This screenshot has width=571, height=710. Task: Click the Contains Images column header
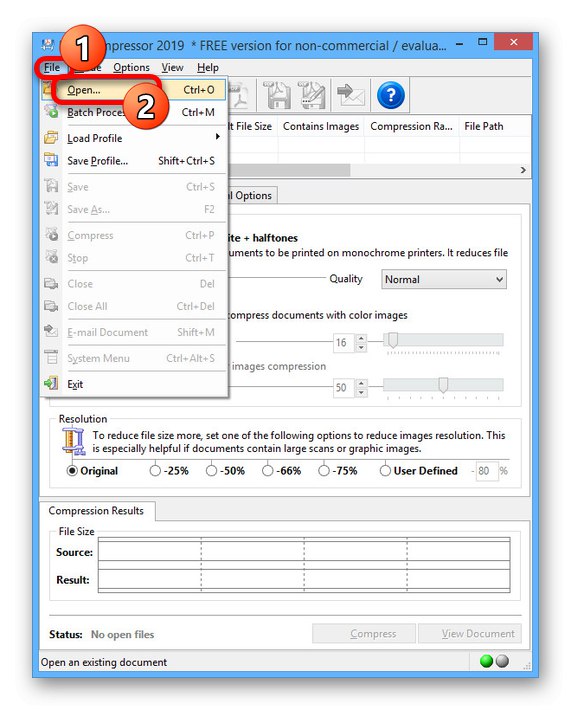pos(321,126)
